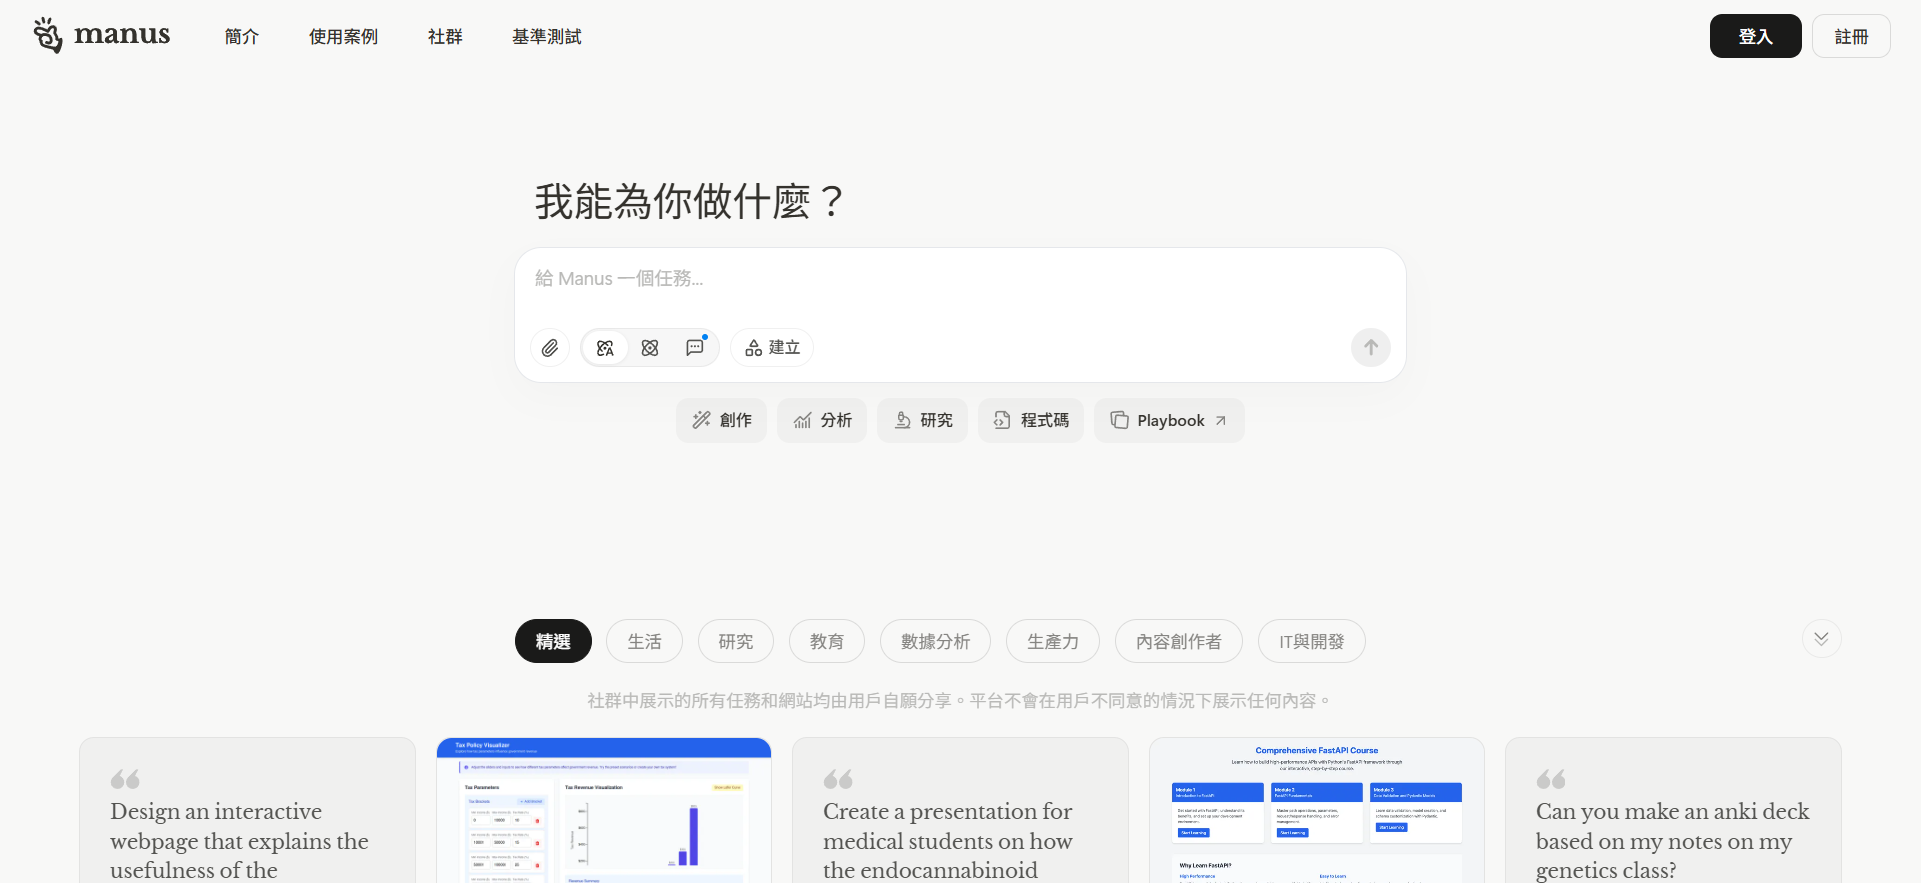This screenshot has width=1921, height=883.
Task: Select the 數據分析 category tab
Action: [935, 641]
